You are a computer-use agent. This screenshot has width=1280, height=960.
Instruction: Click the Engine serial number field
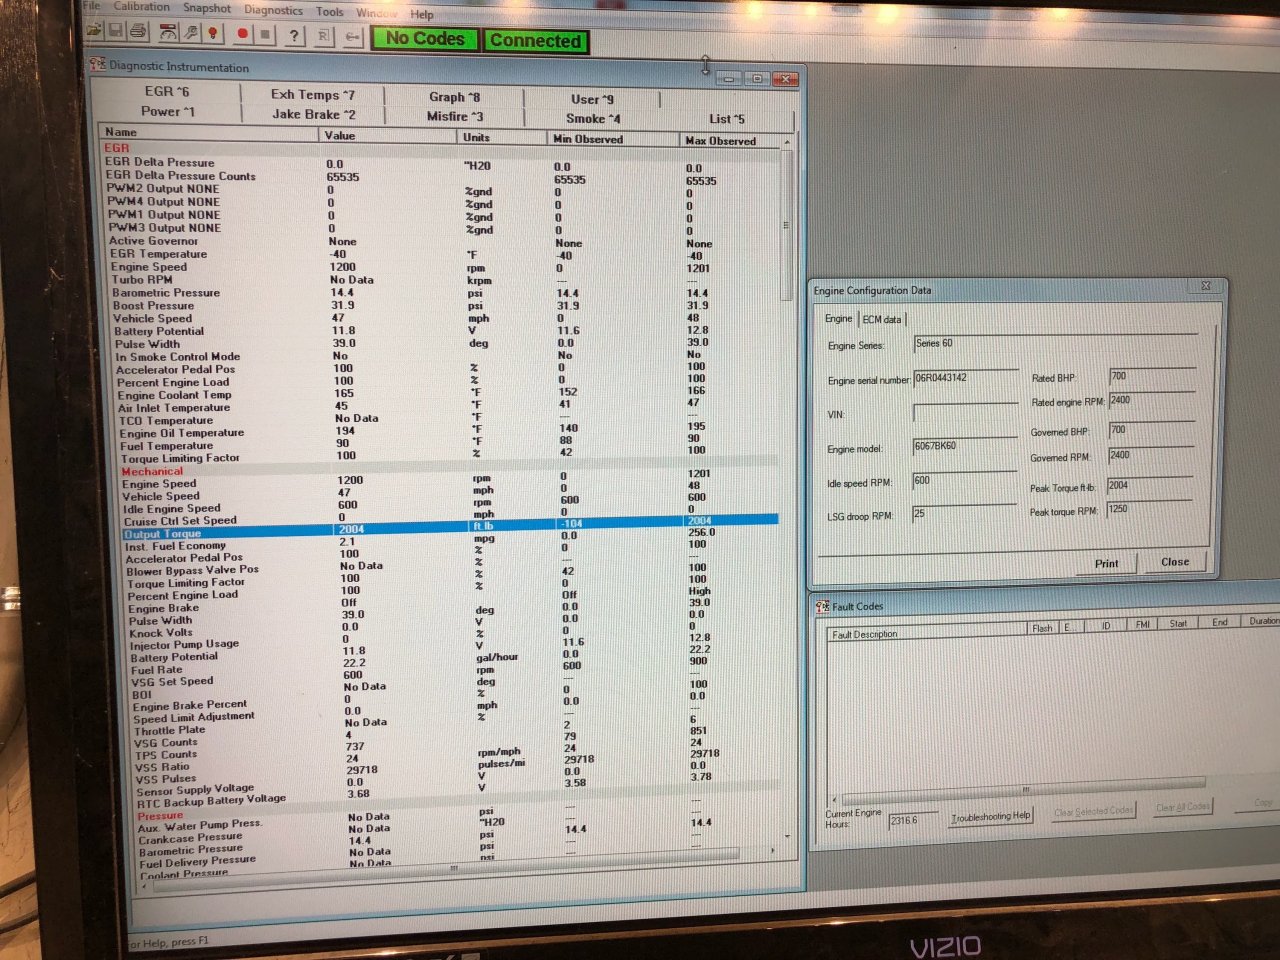[964, 378]
